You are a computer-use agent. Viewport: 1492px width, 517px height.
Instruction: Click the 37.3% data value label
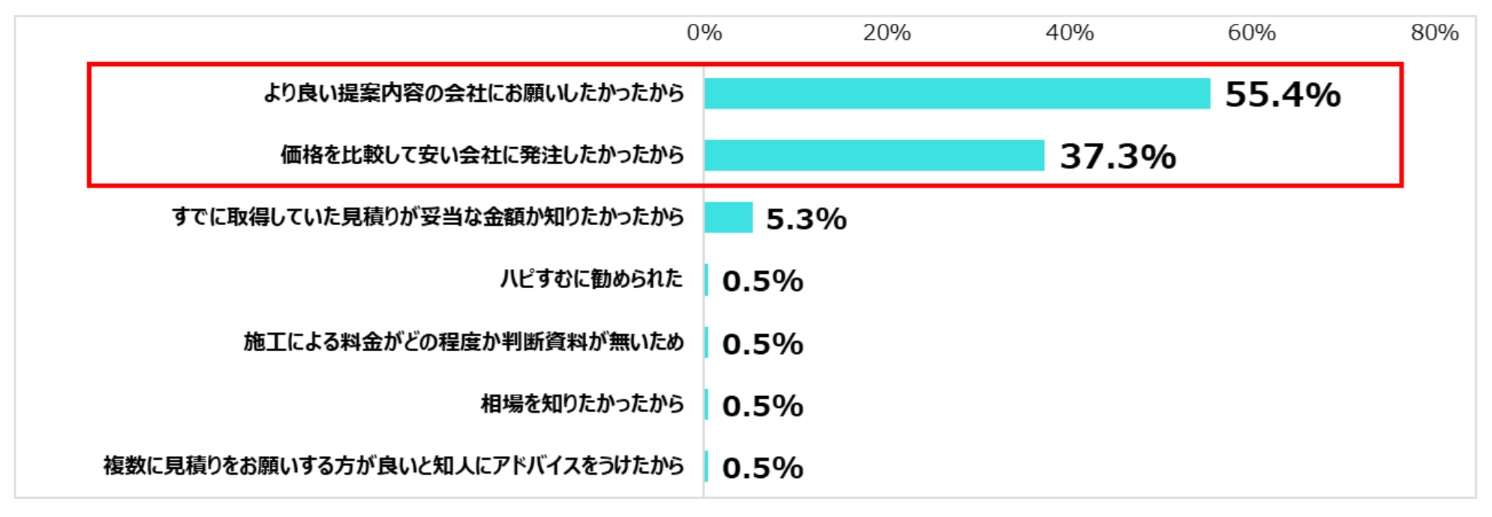tap(1117, 157)
